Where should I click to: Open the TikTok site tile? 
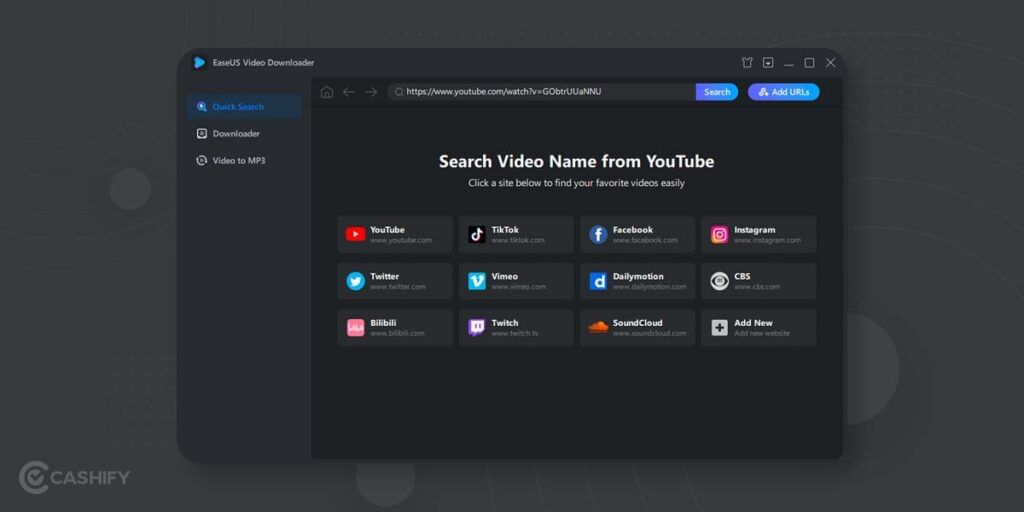[x=516, y=234]
